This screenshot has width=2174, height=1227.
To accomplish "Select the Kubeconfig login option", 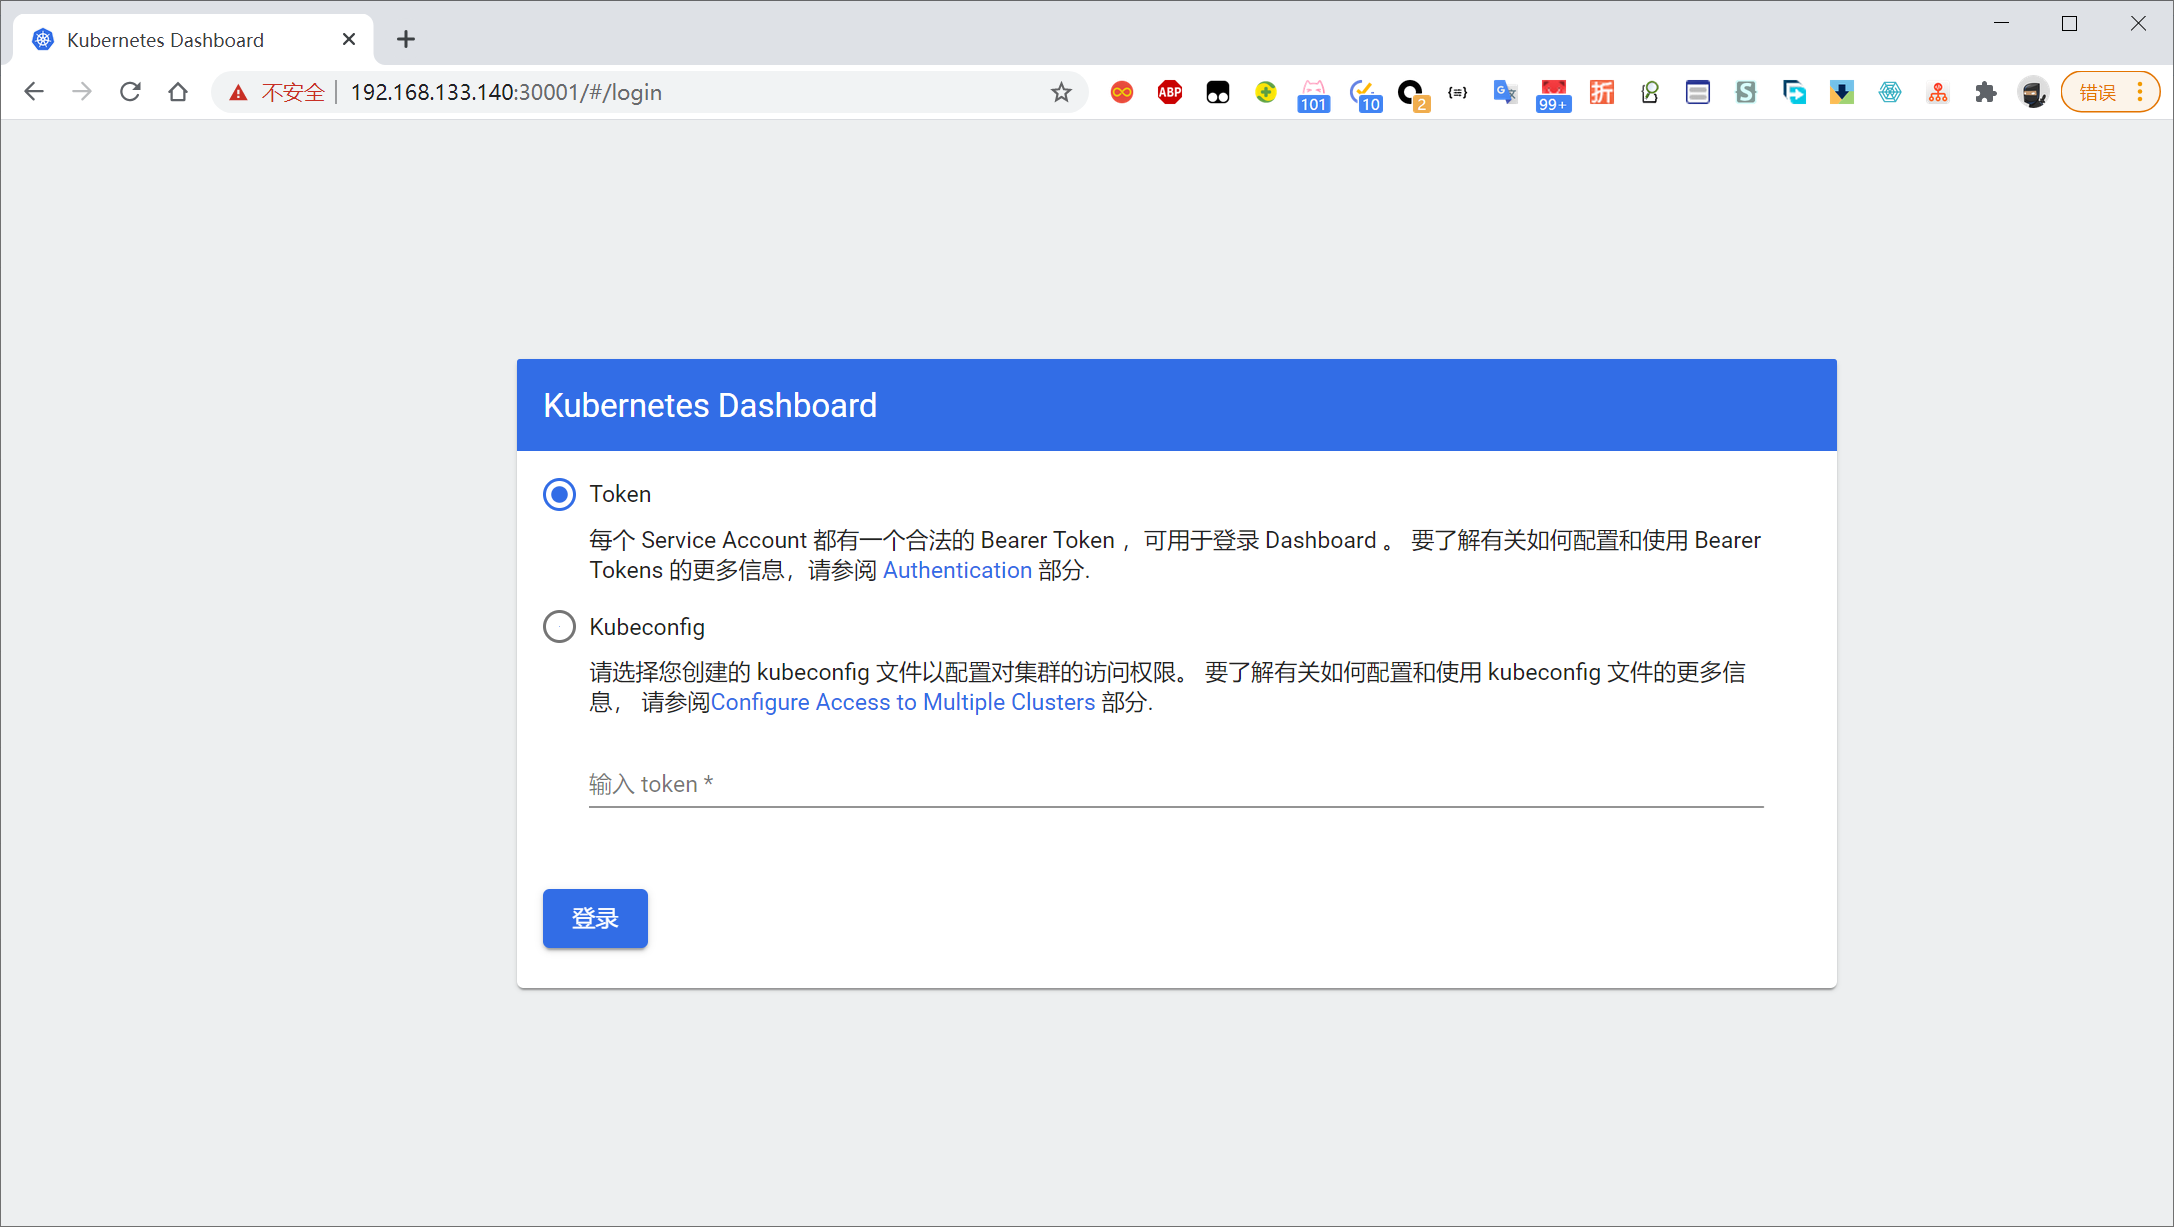I will coord(559,627).
